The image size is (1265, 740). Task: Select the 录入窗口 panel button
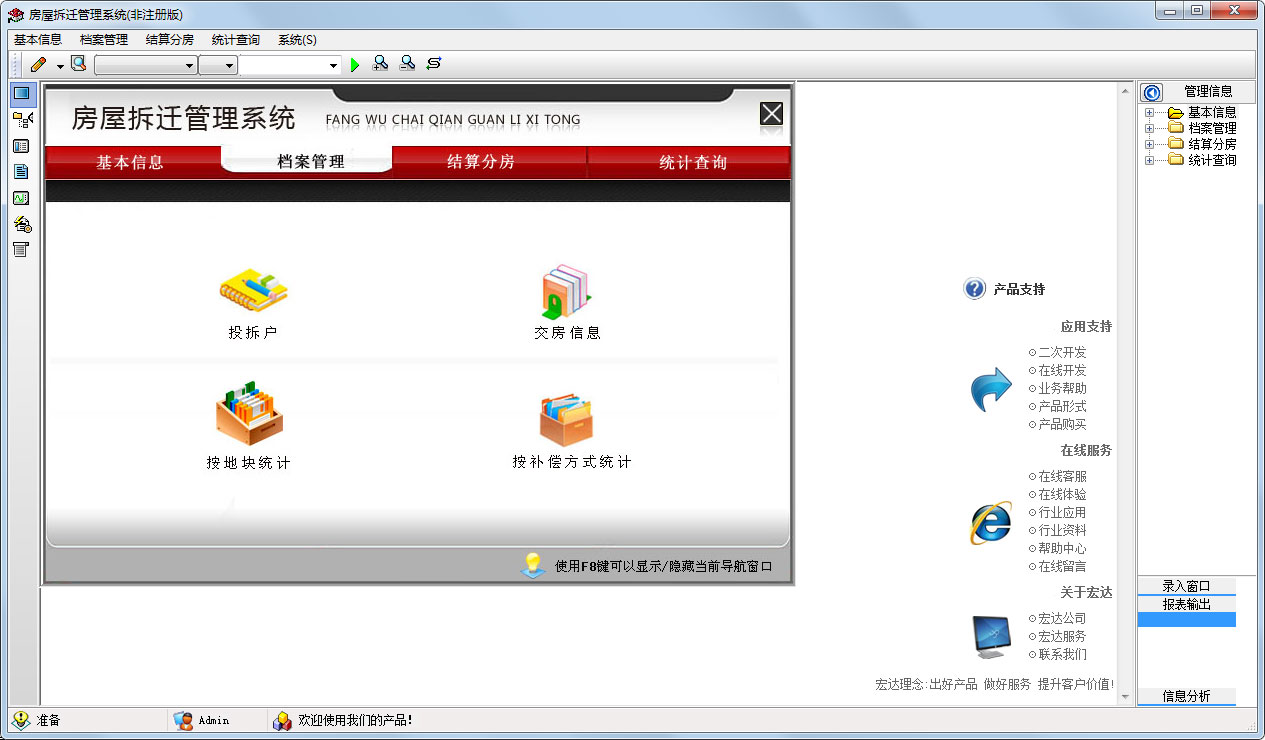(x=1186, y=586)
